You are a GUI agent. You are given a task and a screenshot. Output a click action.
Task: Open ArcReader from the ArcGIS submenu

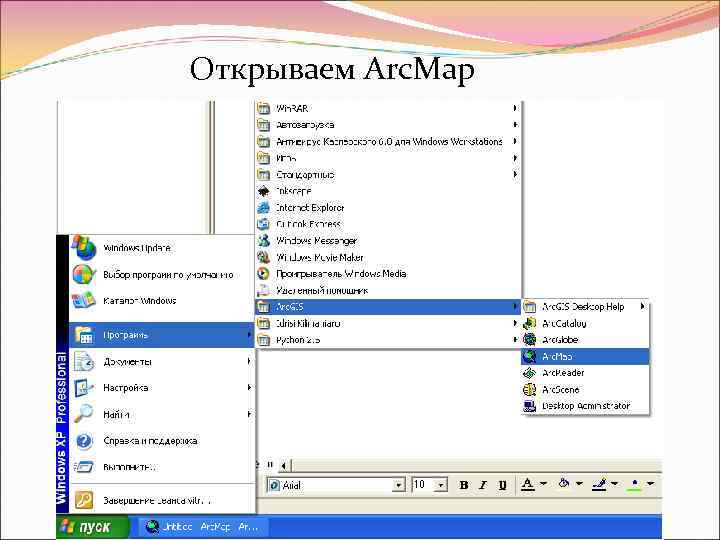(585, 373)
